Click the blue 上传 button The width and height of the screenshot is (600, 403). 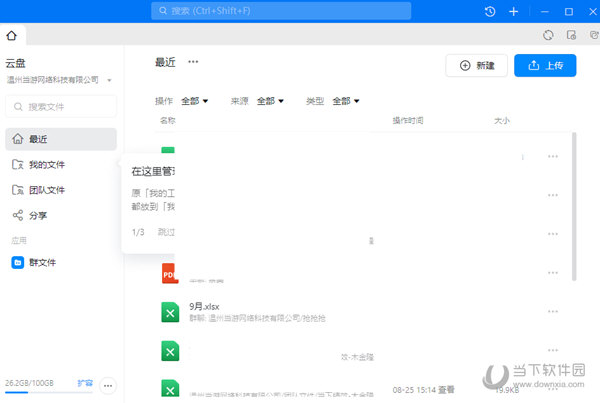(x=545, y=65)
